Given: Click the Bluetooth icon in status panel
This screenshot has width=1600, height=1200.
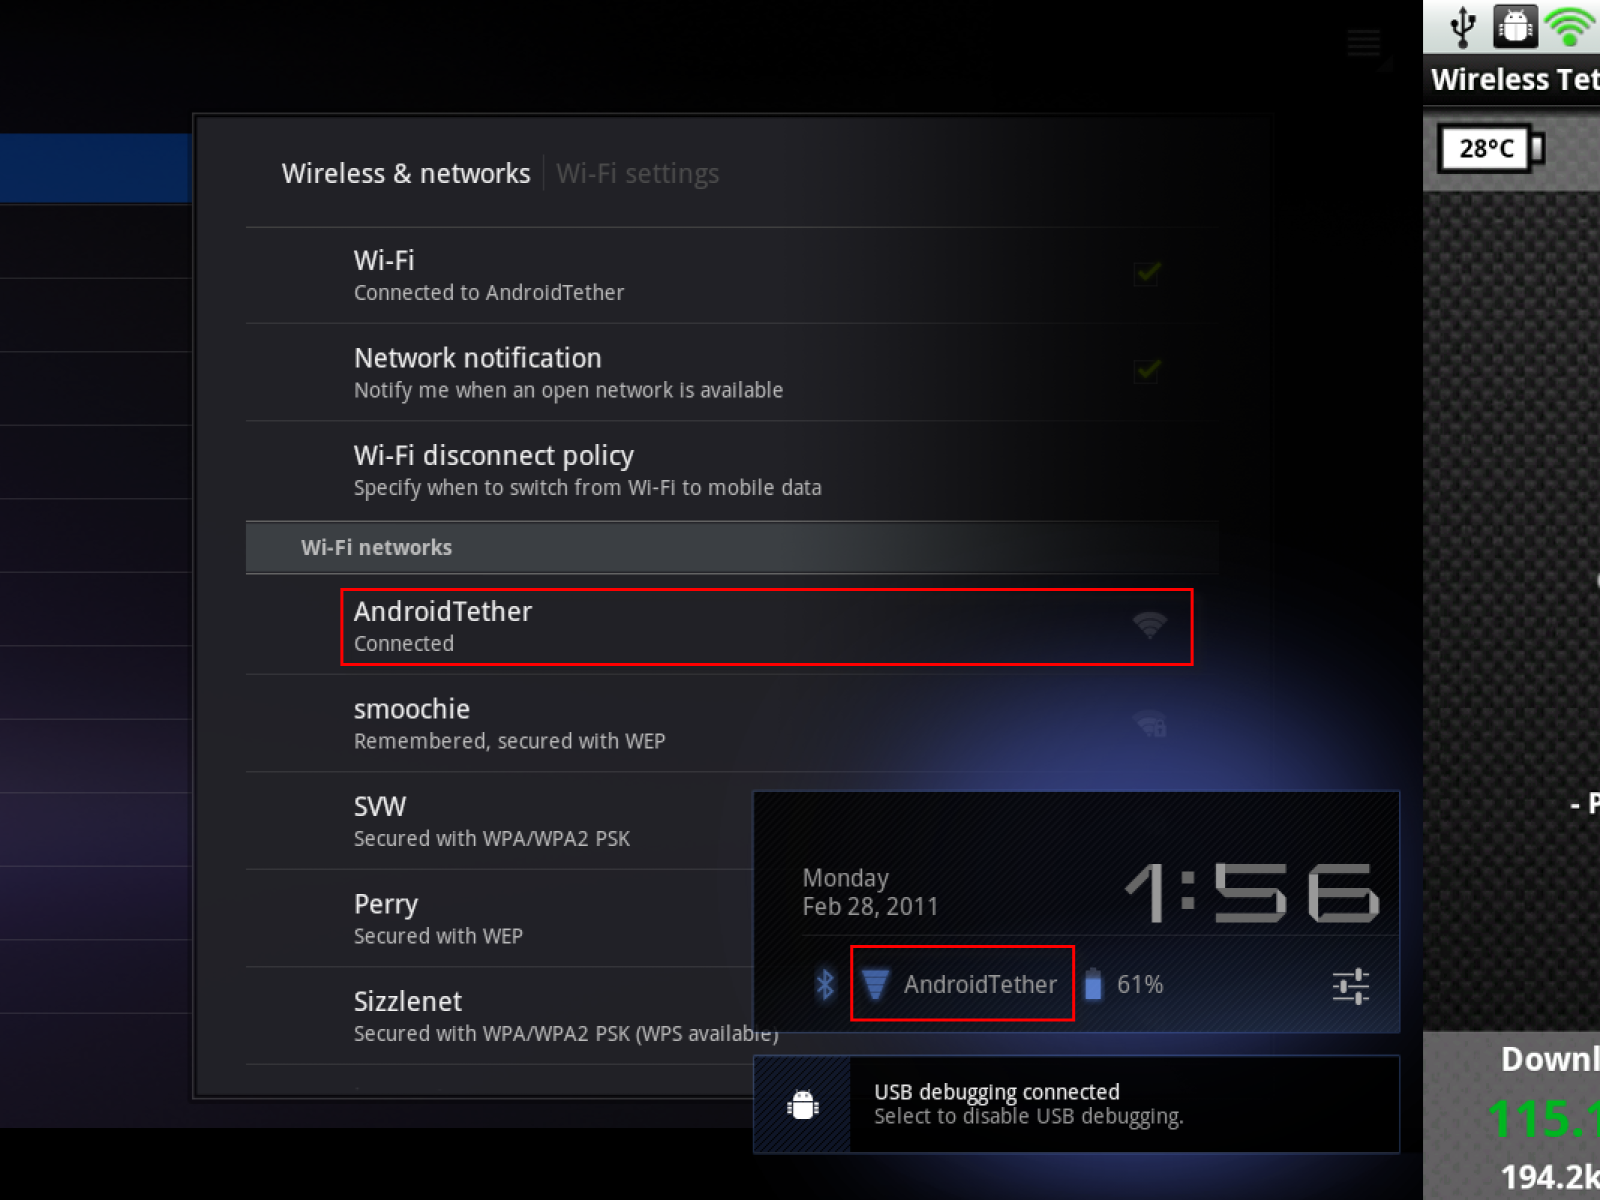Looking at the screenshot, I should pos(825,985).
